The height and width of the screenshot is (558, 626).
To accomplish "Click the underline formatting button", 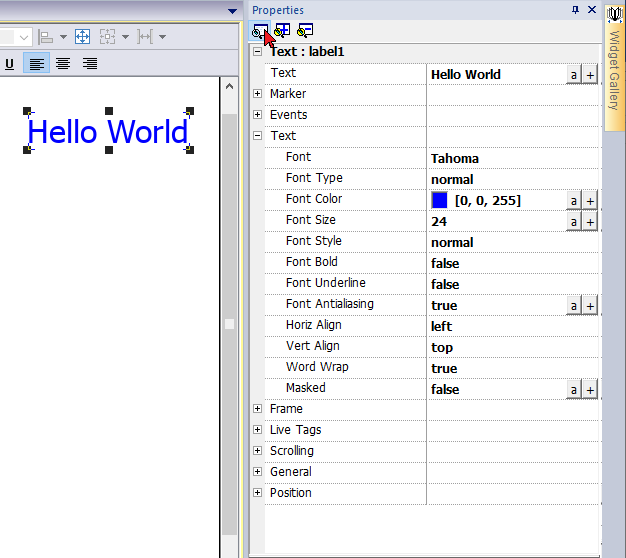I will pyautogui.click(x=10, y=64).
